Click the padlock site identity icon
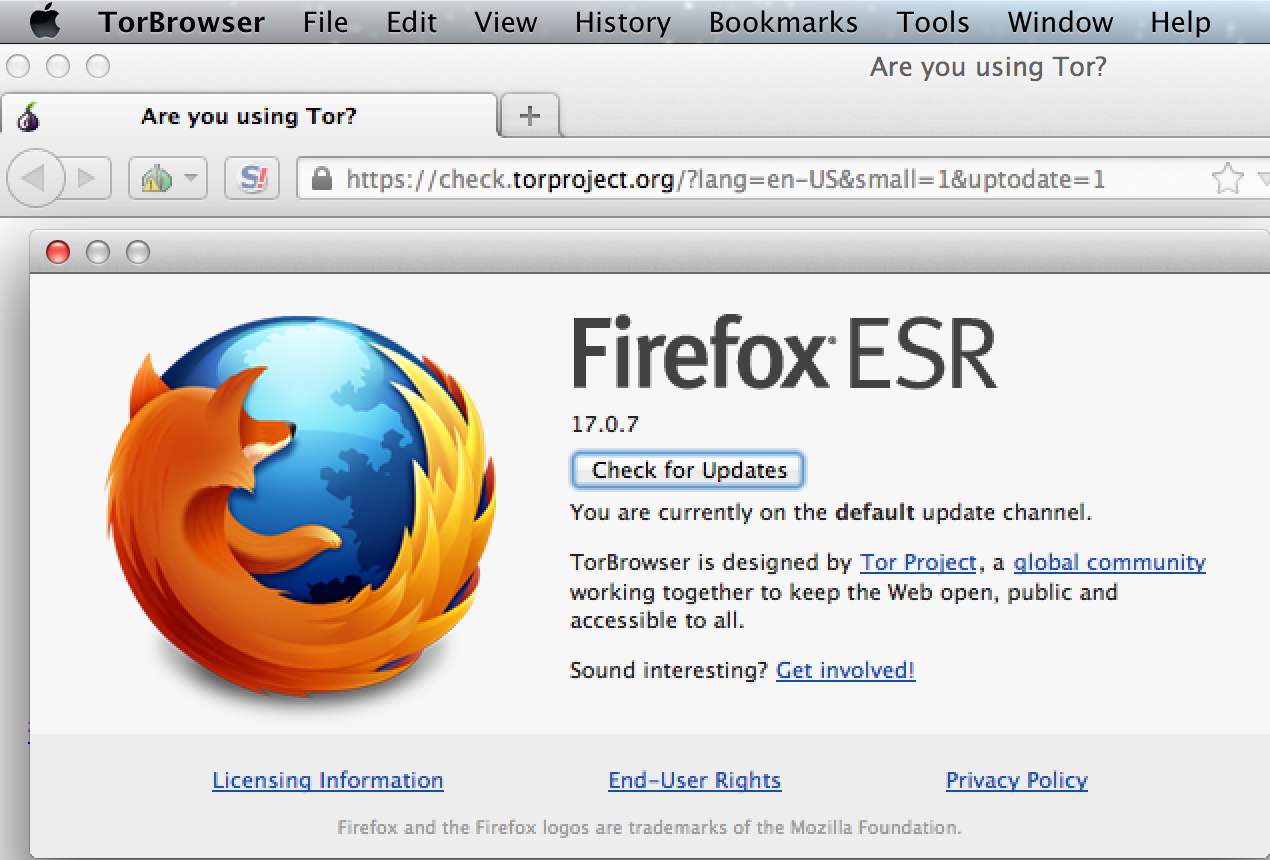 click(x=321, y=179)
